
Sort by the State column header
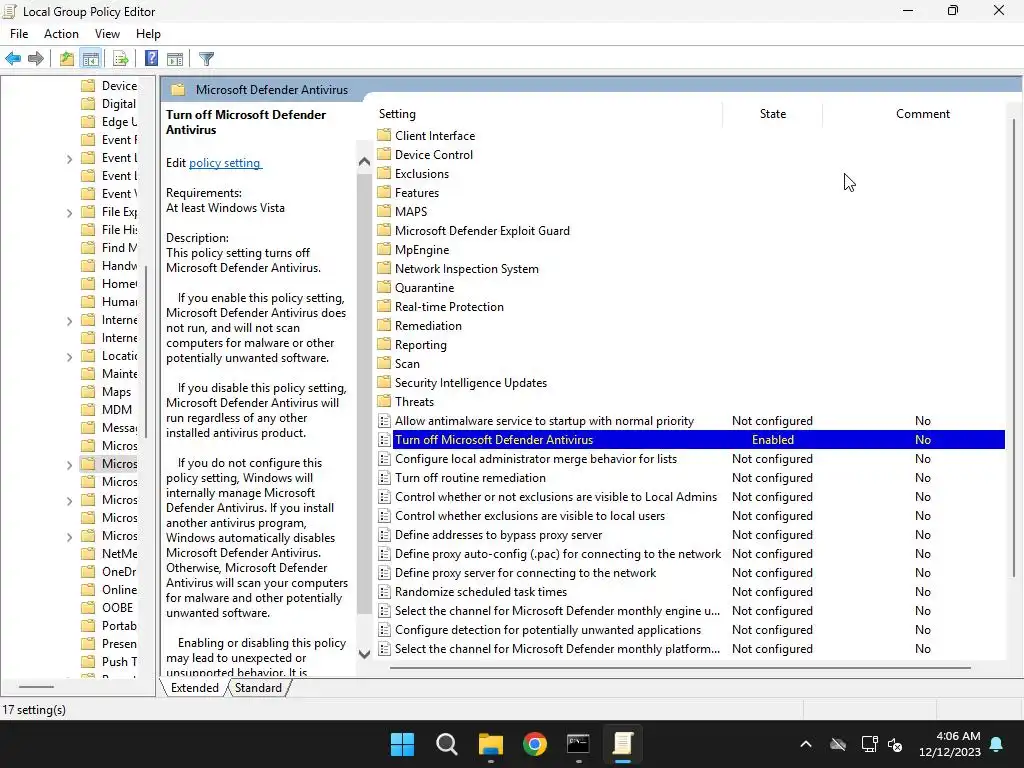(x=773, y=114)
